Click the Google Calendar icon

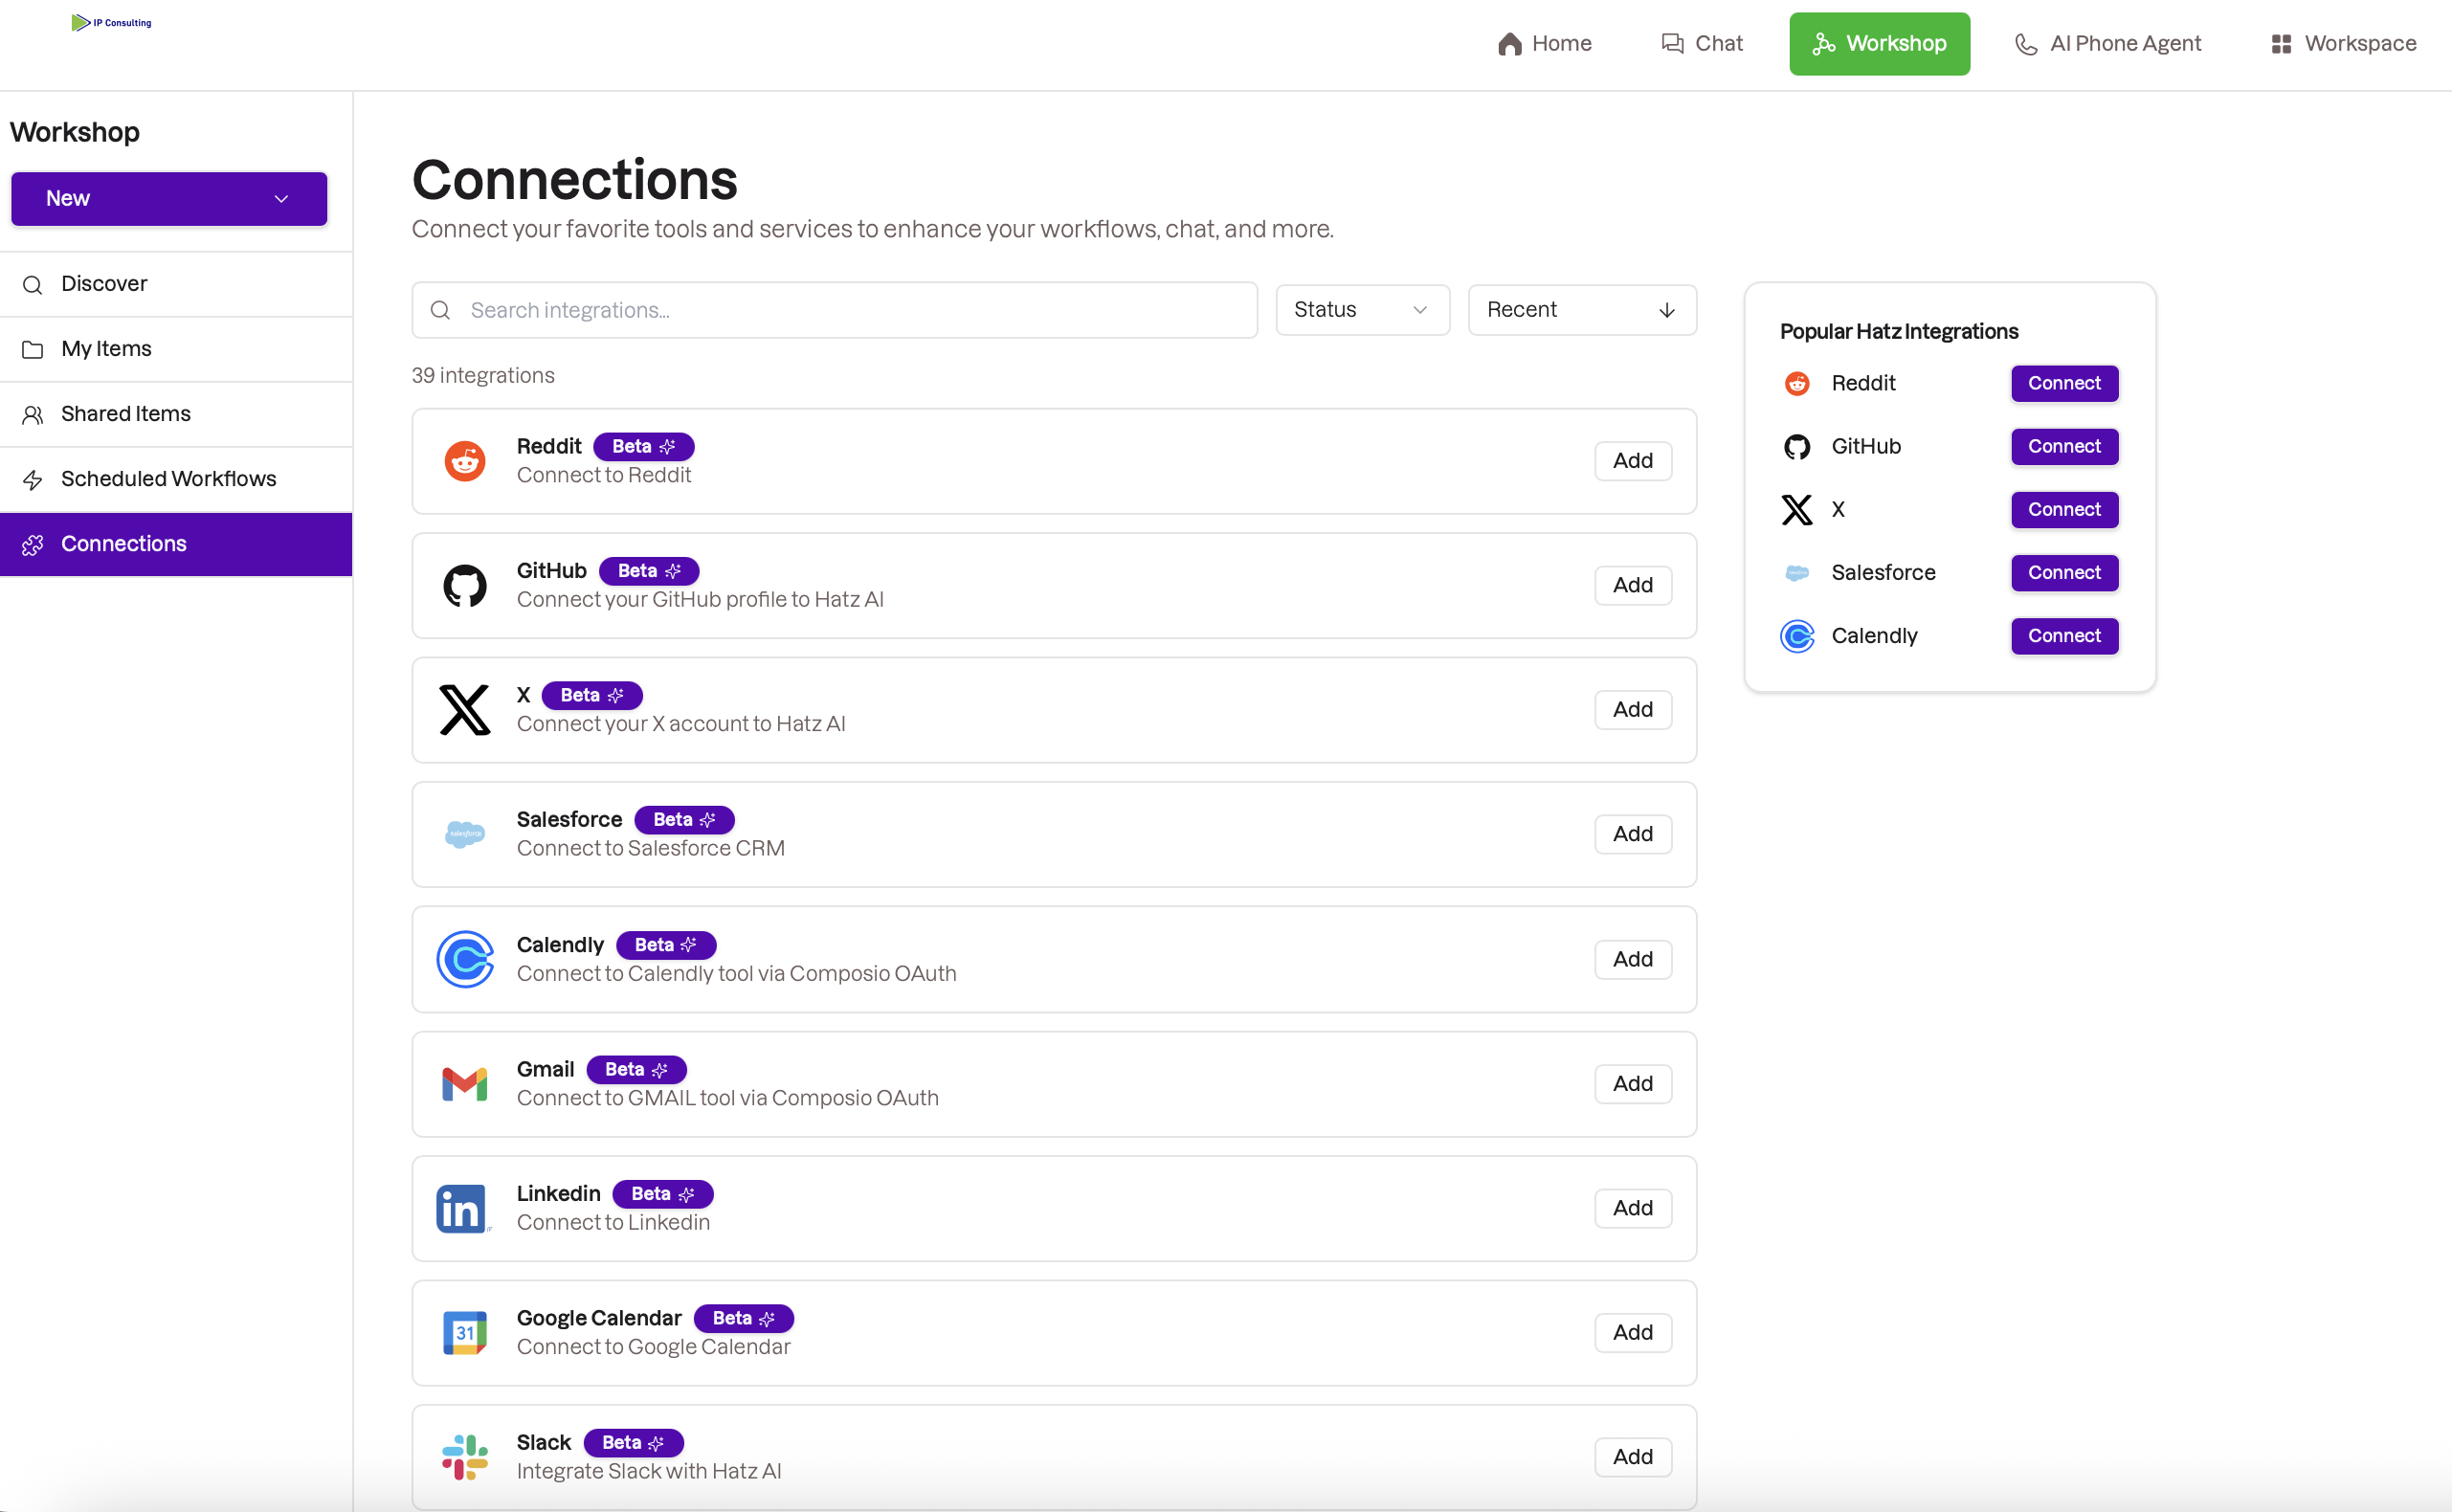tap(465, 1333)
